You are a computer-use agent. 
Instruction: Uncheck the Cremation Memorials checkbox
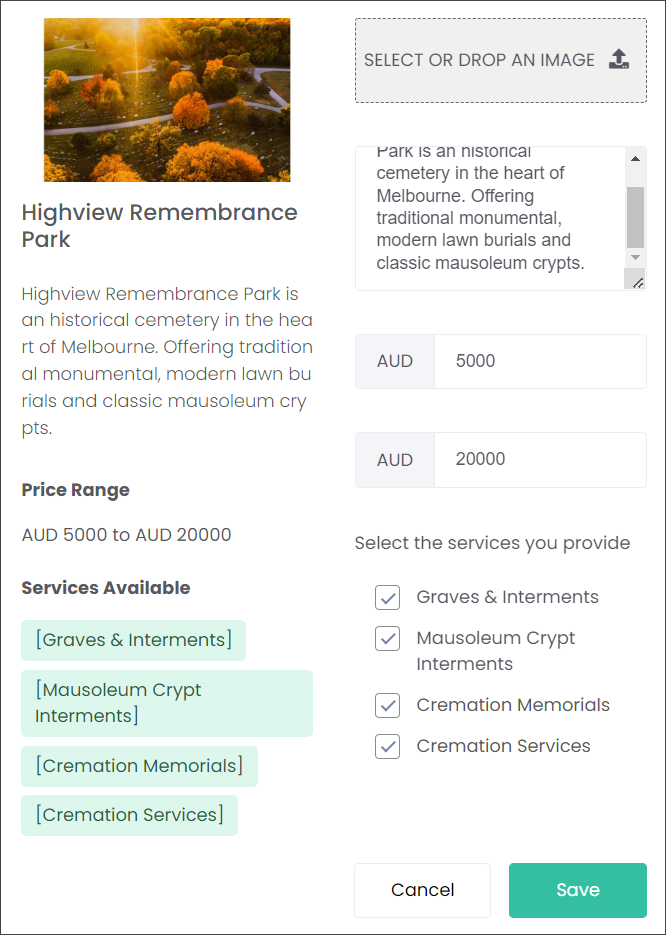tap(388, 705)
